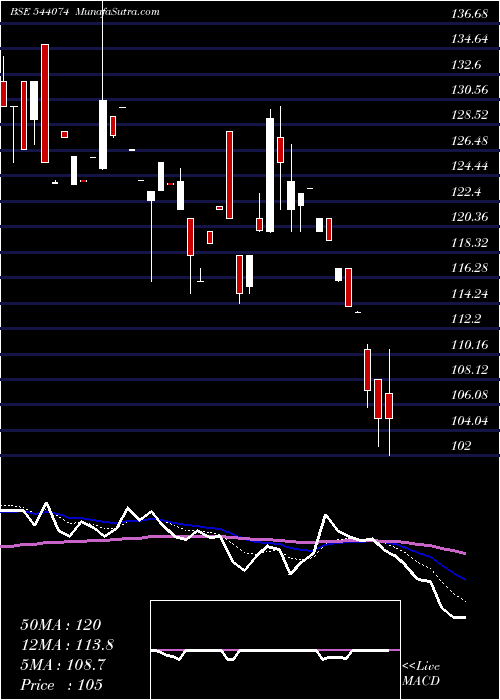The height and width of the screenshot is (700, 500).
Task: Click the 126.48 price axis label
Action: pos(469,141)
